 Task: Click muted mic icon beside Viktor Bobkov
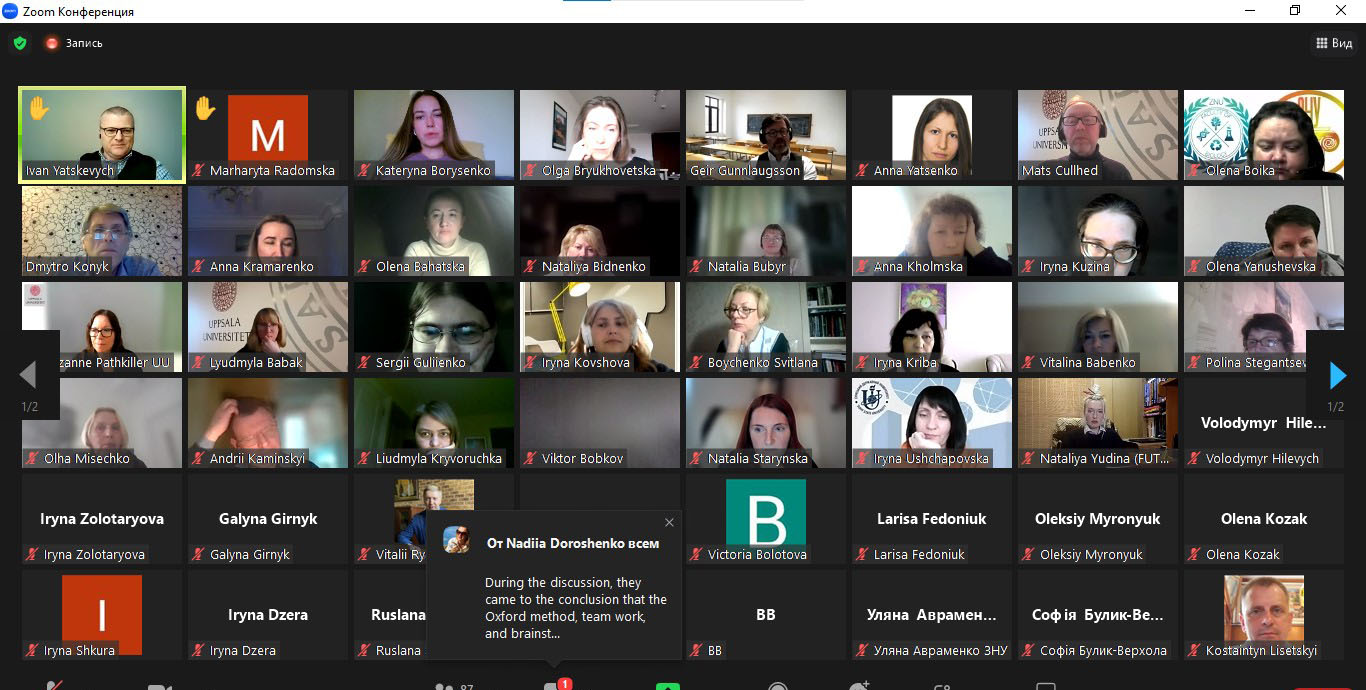point(530,459)
